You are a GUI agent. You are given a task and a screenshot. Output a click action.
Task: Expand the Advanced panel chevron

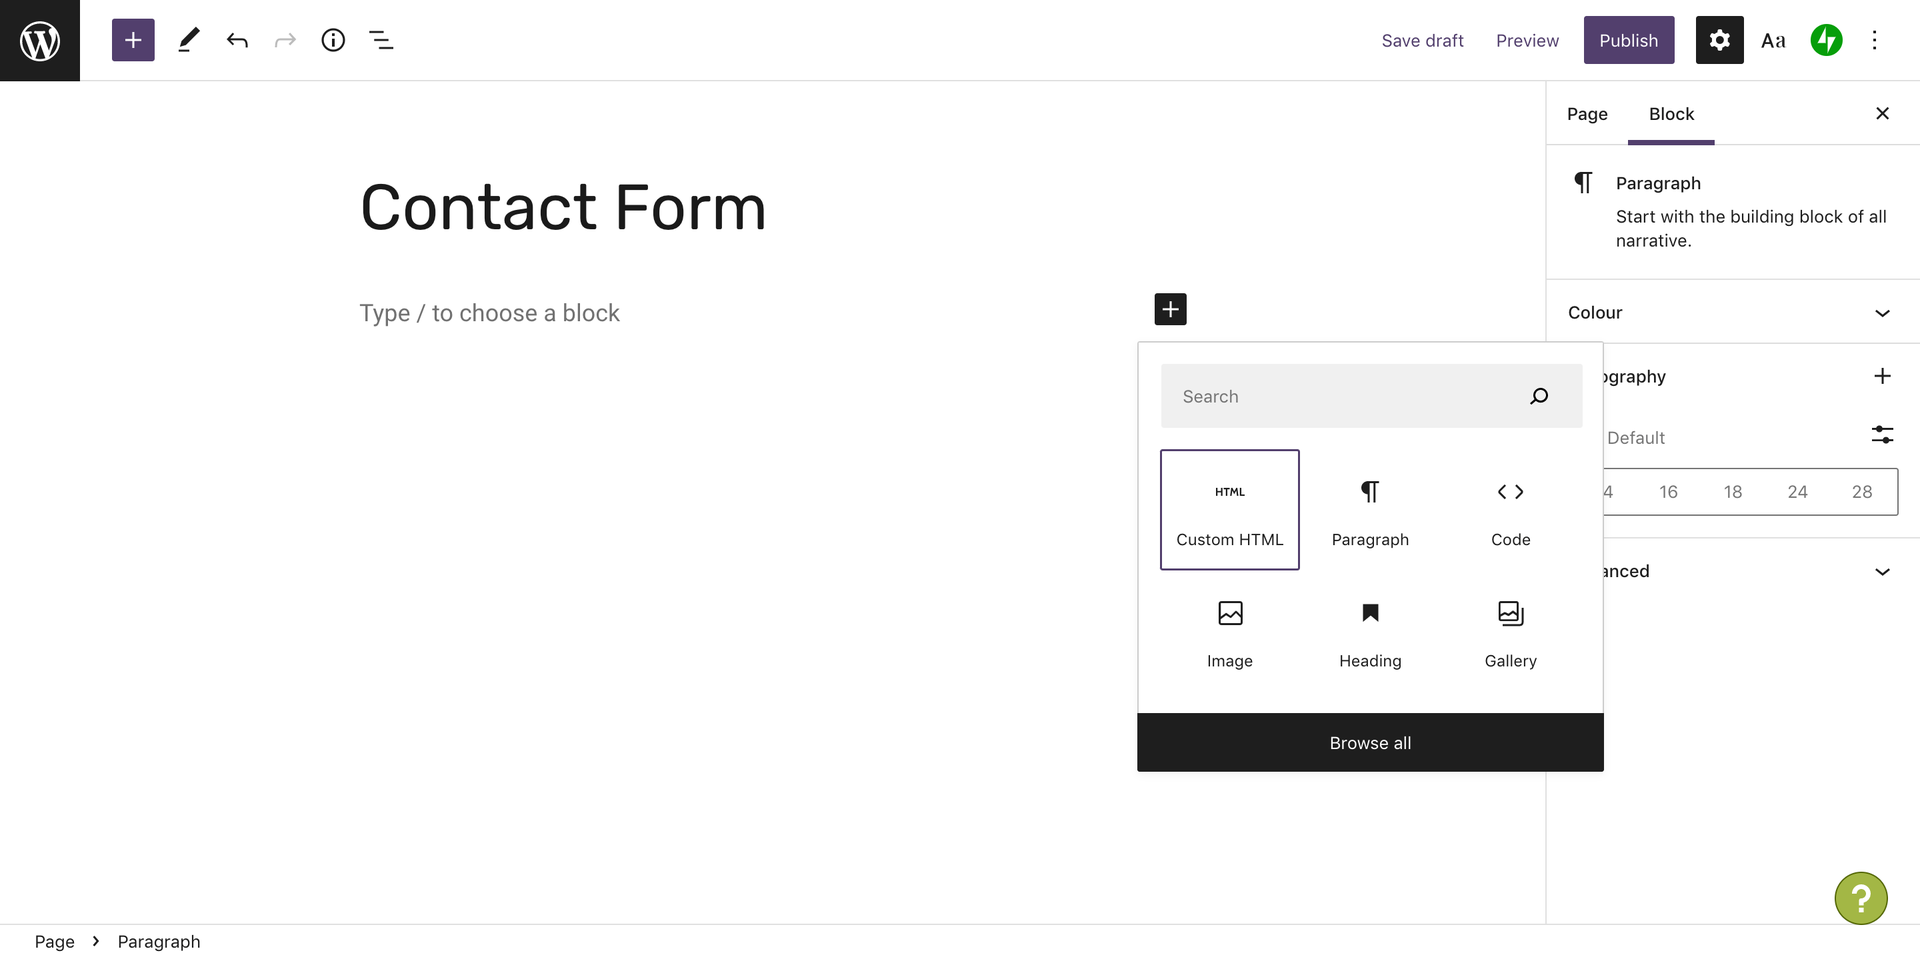[x=1882, y=571]
